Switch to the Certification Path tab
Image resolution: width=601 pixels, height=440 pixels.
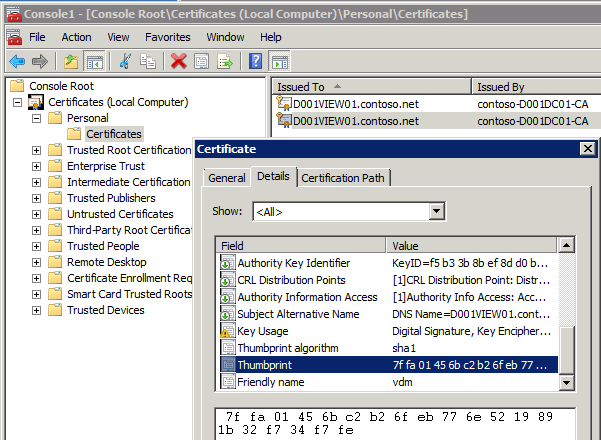coord(343,178)
